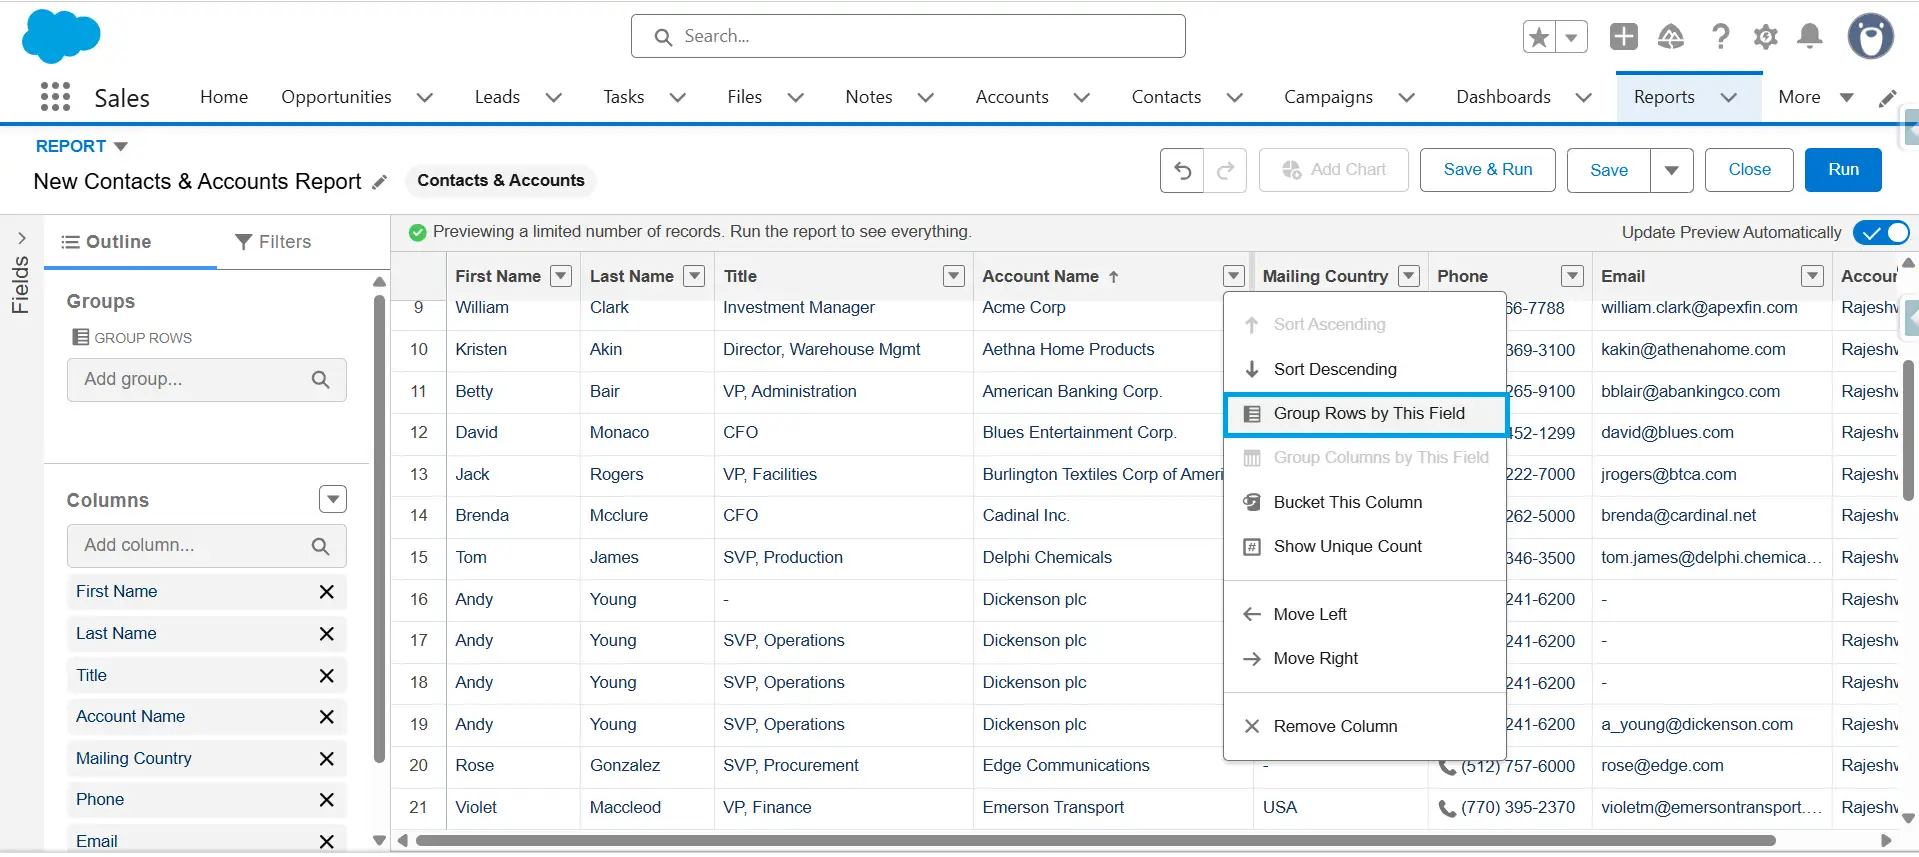Choose Sort Descending from column menu
This screenshot has width=1919, height=857.
pyautogui.click(x=1365, y=369)
